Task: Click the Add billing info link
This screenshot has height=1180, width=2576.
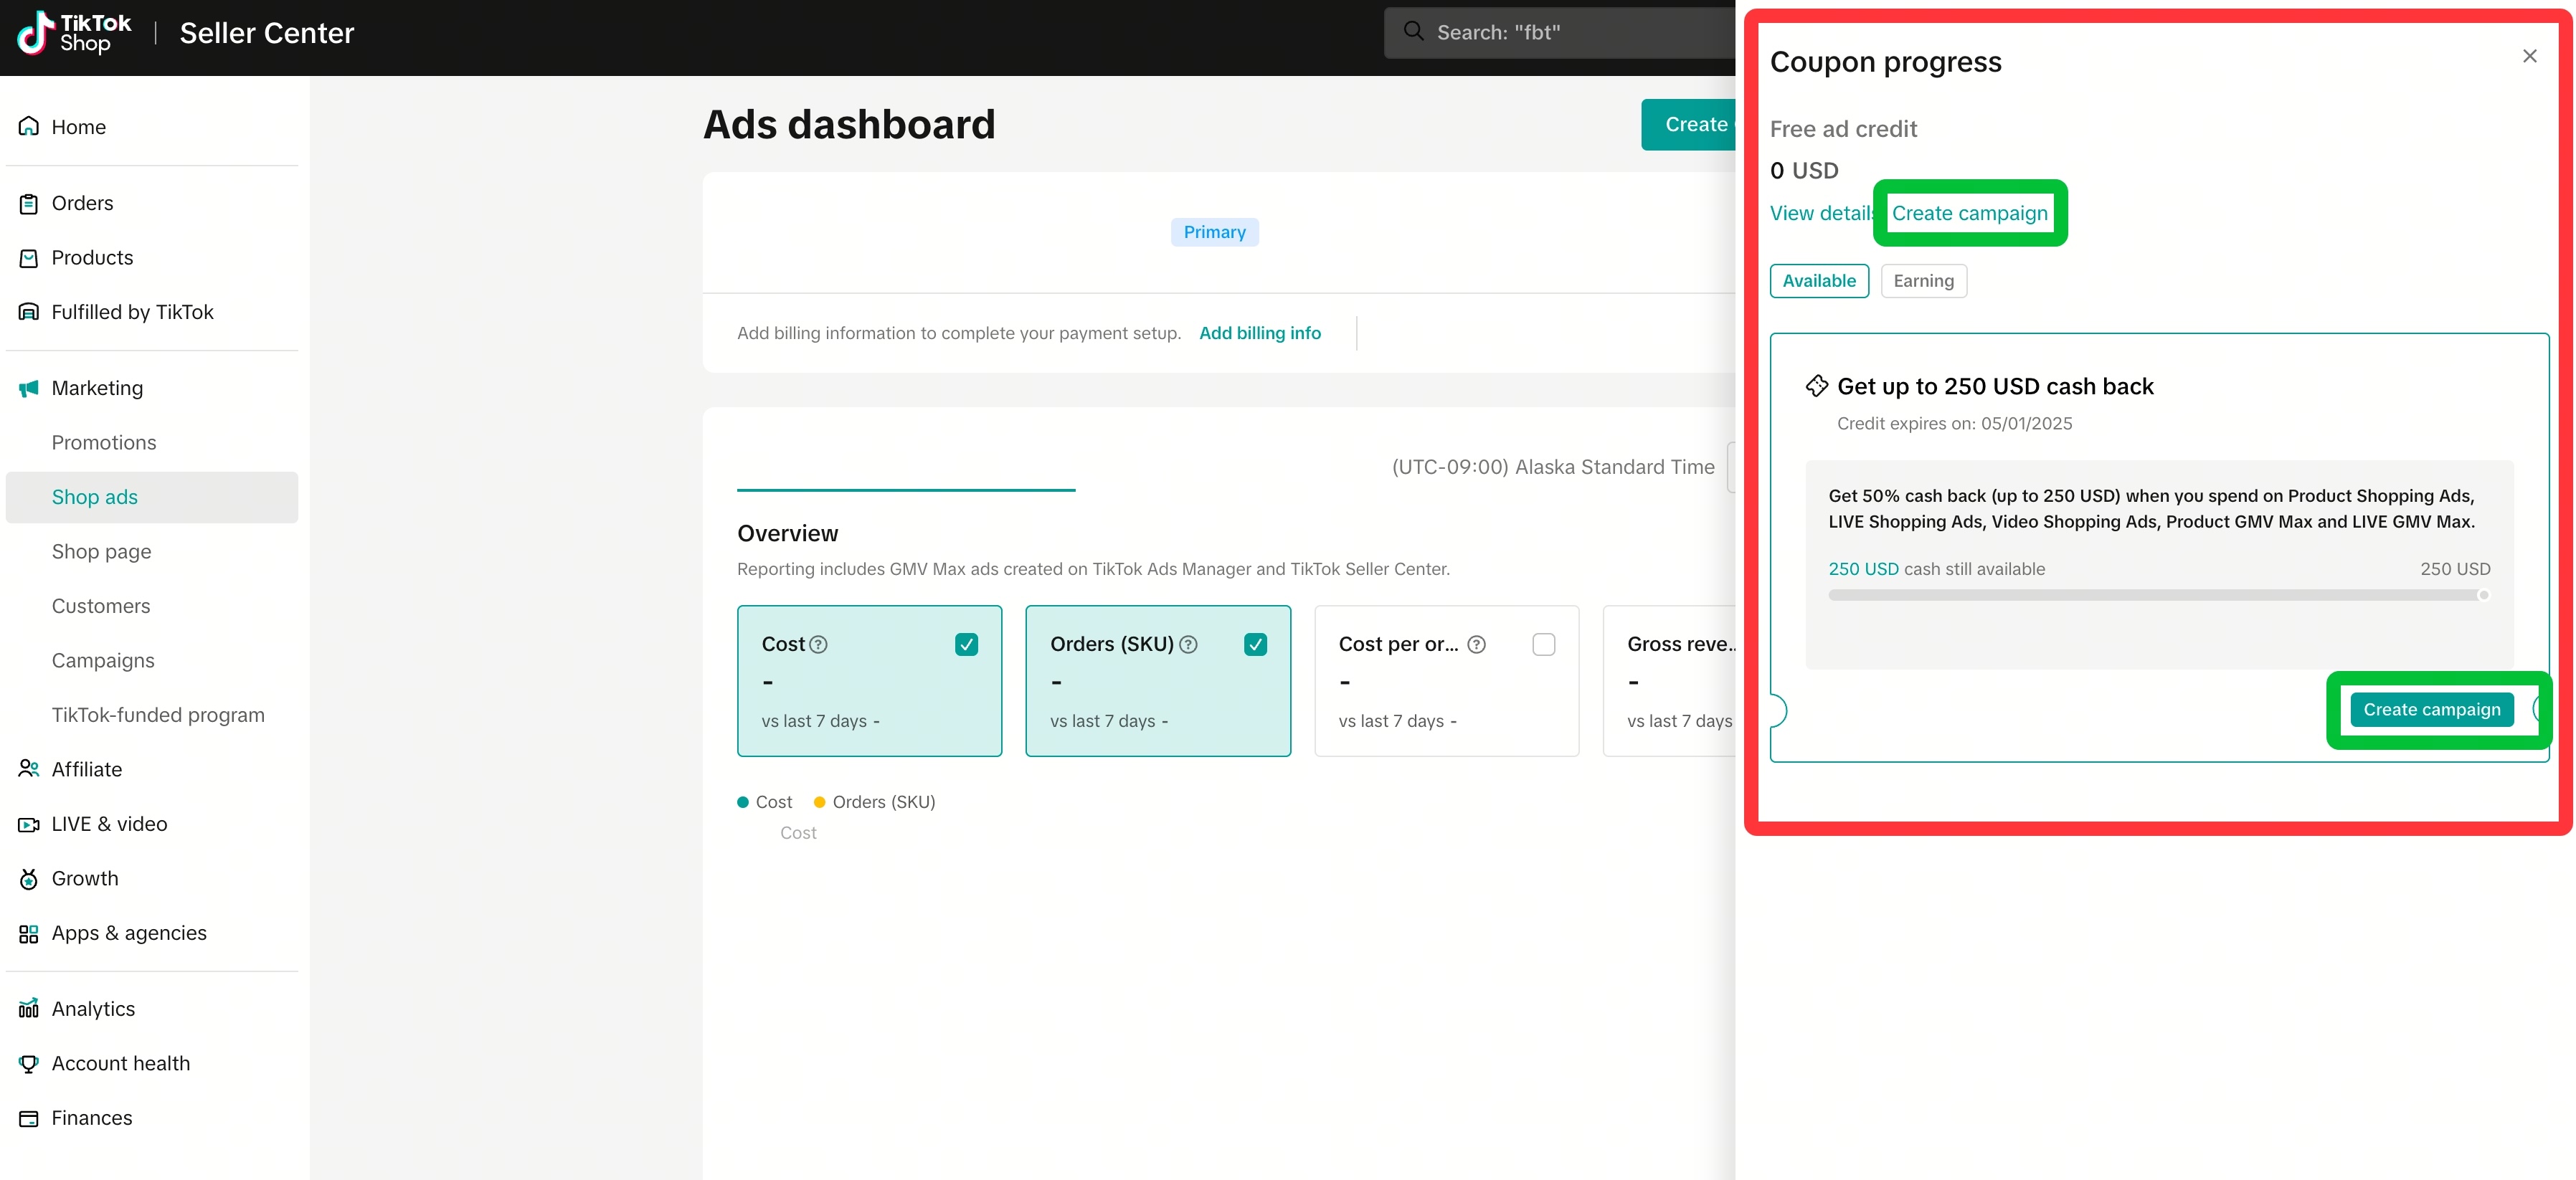Action: [x=1259, y=333]
